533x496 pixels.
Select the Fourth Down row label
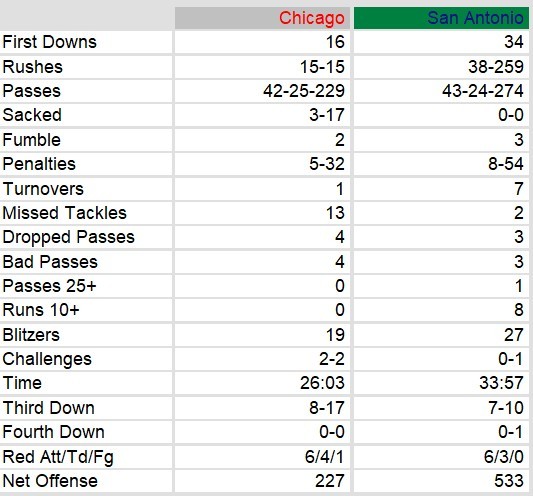[x=53, y=432]
